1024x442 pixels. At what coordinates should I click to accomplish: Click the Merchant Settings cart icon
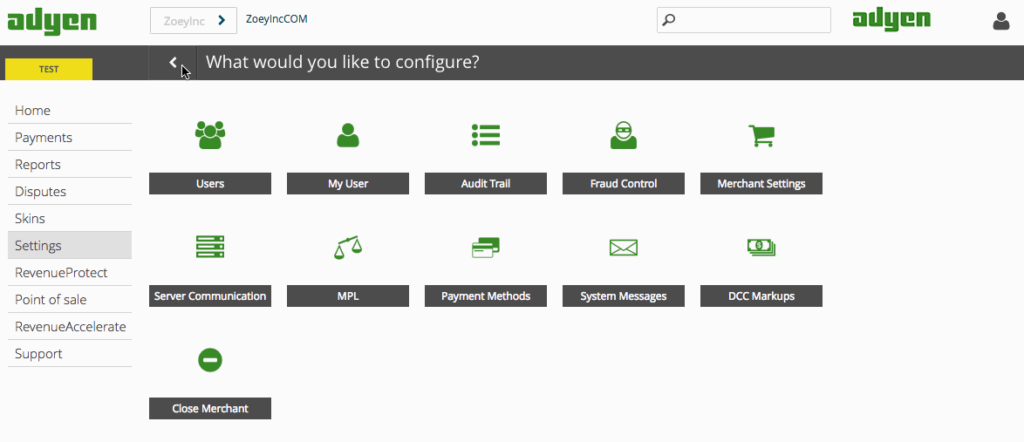click(762, 135)
